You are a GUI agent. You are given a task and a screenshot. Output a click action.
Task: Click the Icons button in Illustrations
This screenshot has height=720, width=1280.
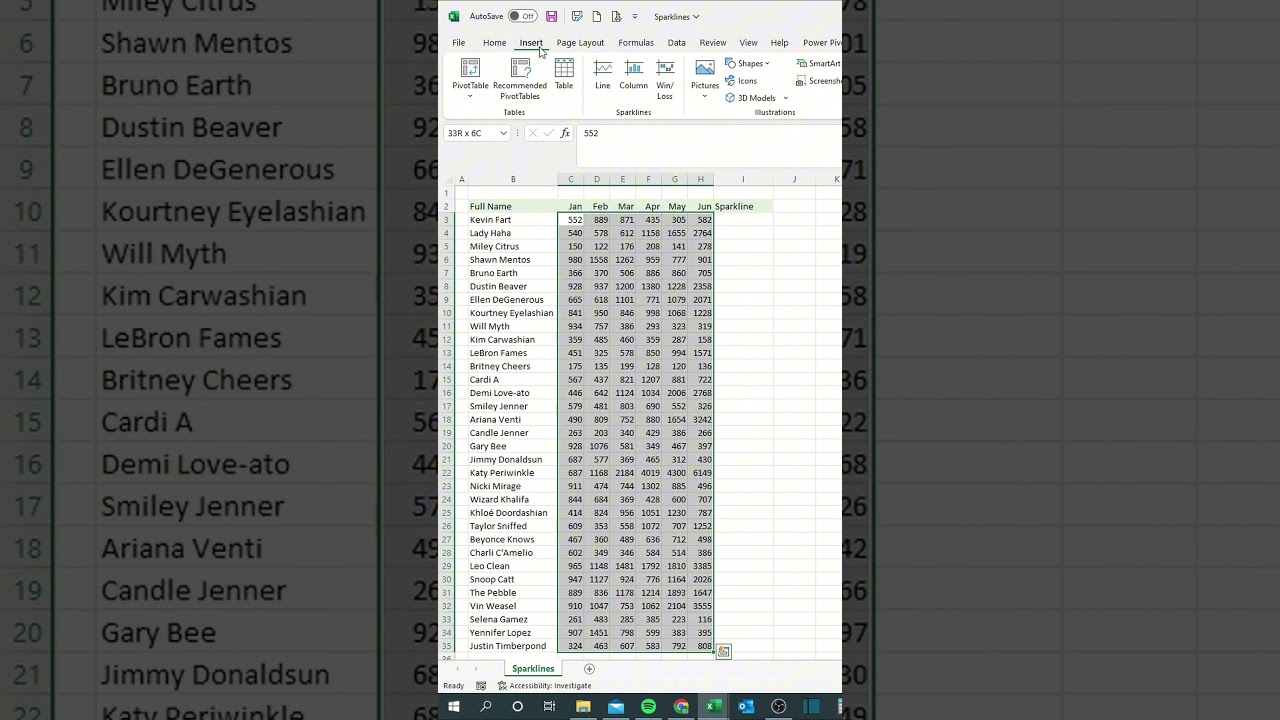(741, 81)
